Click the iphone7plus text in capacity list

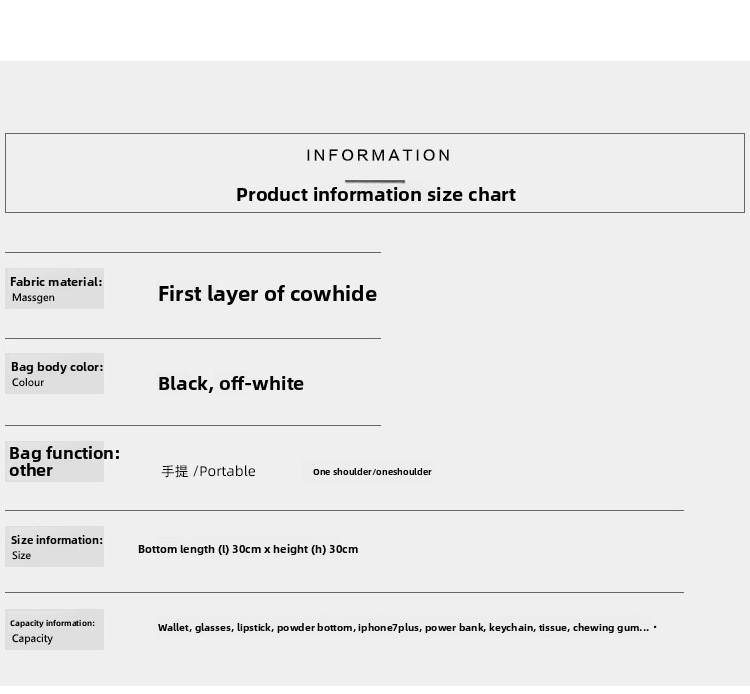click(x=388, y=628)
